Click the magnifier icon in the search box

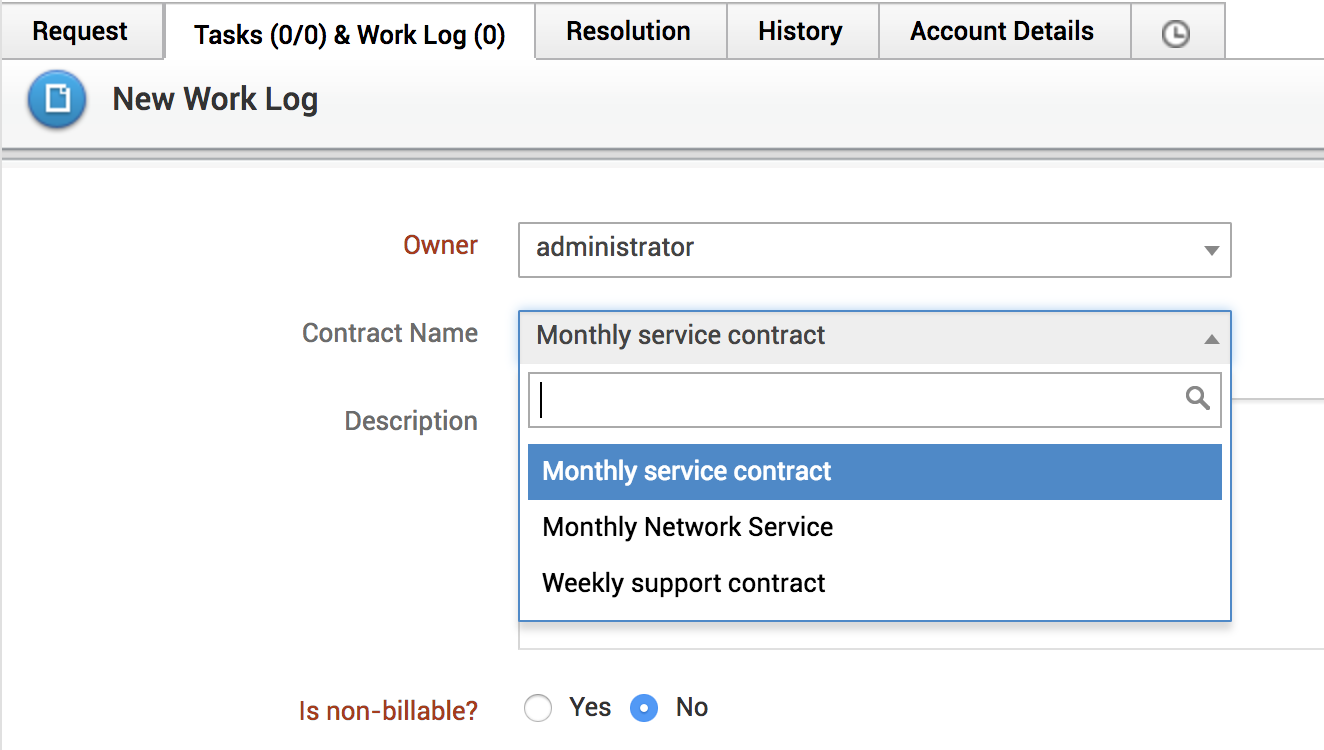click(x=1197, y=399)
